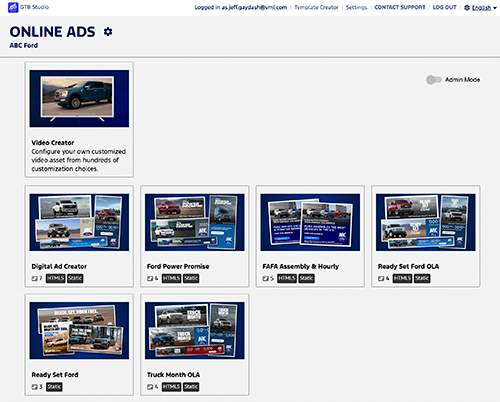Viewport: 500px width, 402px height.
Task: Click HTML5 tag on Ford Power Promise
Action: pyautogui.click(x=171, y=278)
